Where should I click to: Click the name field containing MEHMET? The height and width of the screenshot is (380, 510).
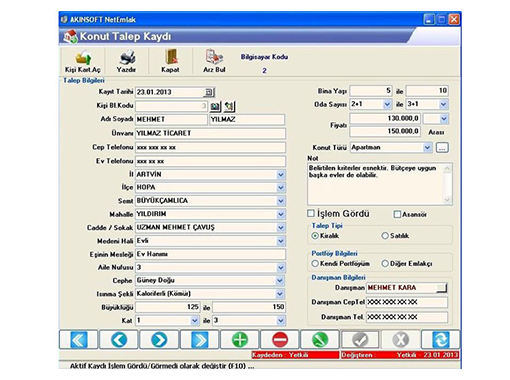click(x=171, y=120)
